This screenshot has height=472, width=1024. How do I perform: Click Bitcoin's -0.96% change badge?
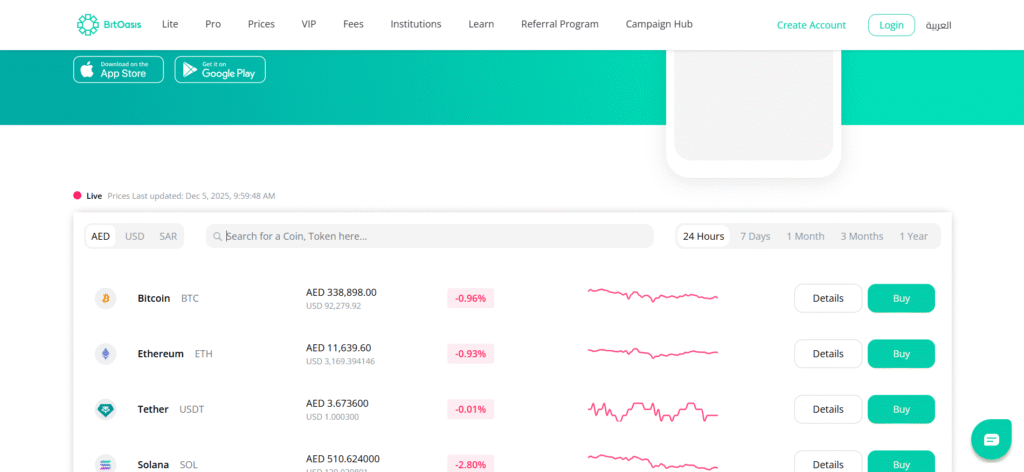point(471,298)
